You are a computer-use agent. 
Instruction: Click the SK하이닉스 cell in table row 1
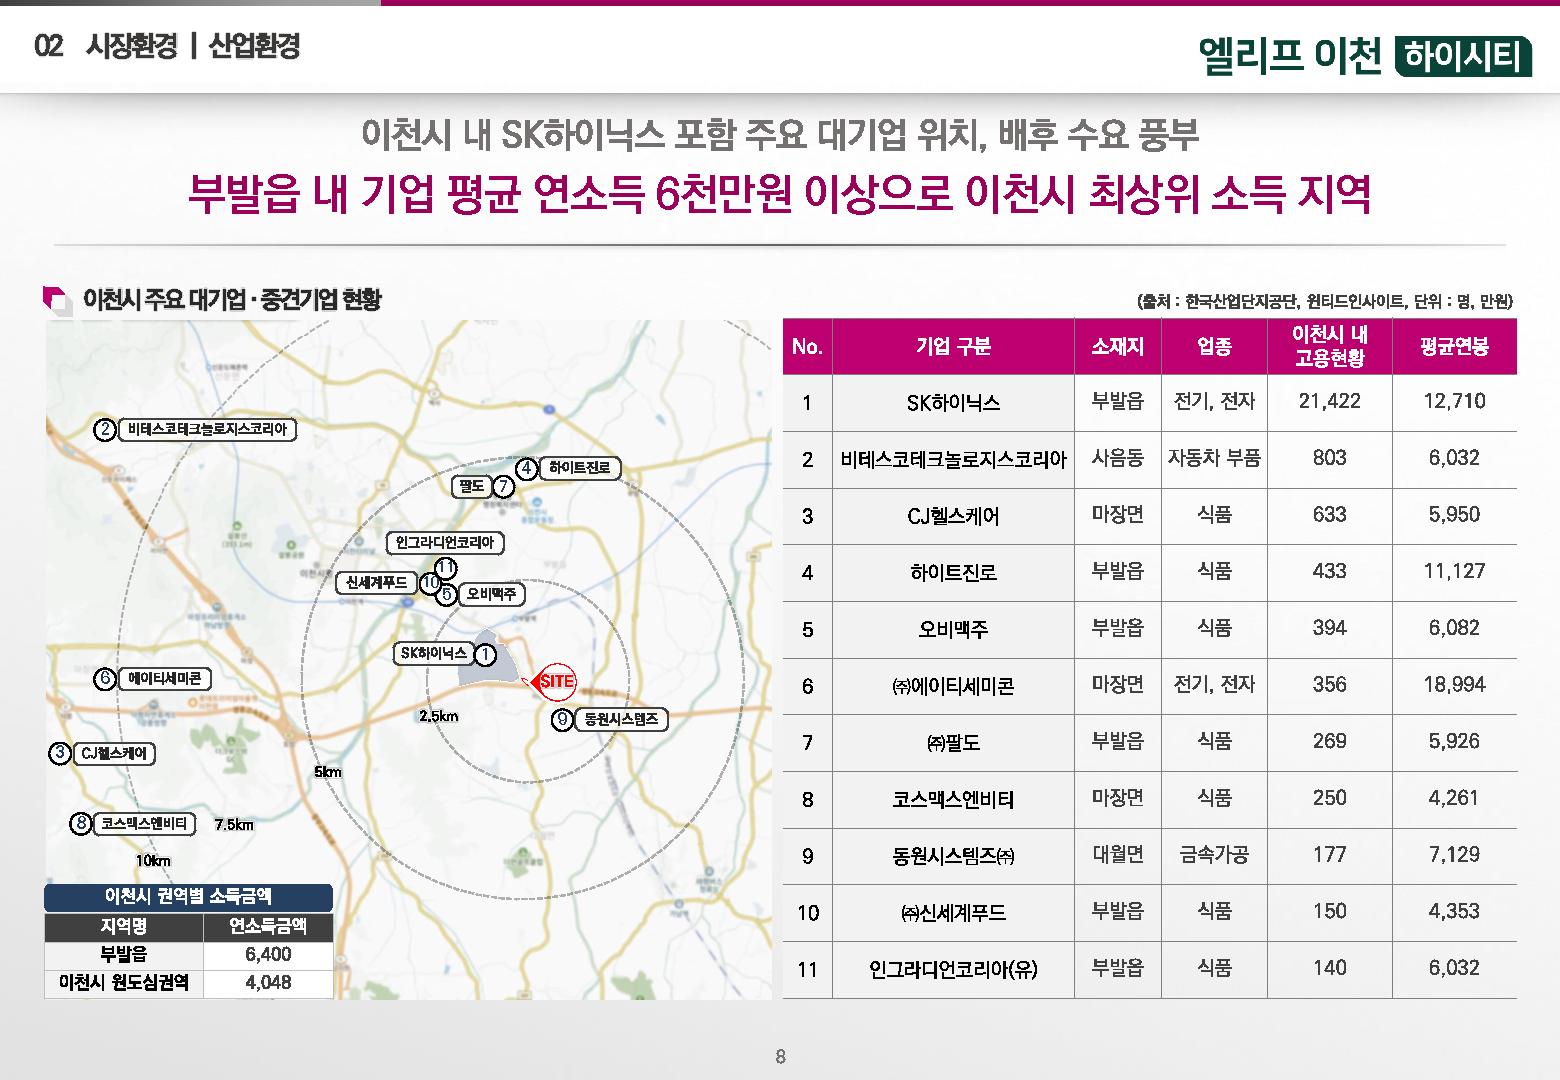(x=953, y=403)
